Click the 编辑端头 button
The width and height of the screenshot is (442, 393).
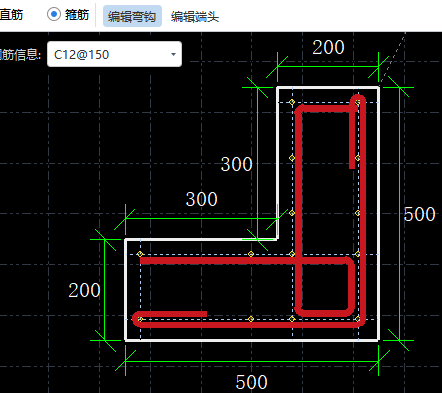pyautogui.click(x=195, y=16)
